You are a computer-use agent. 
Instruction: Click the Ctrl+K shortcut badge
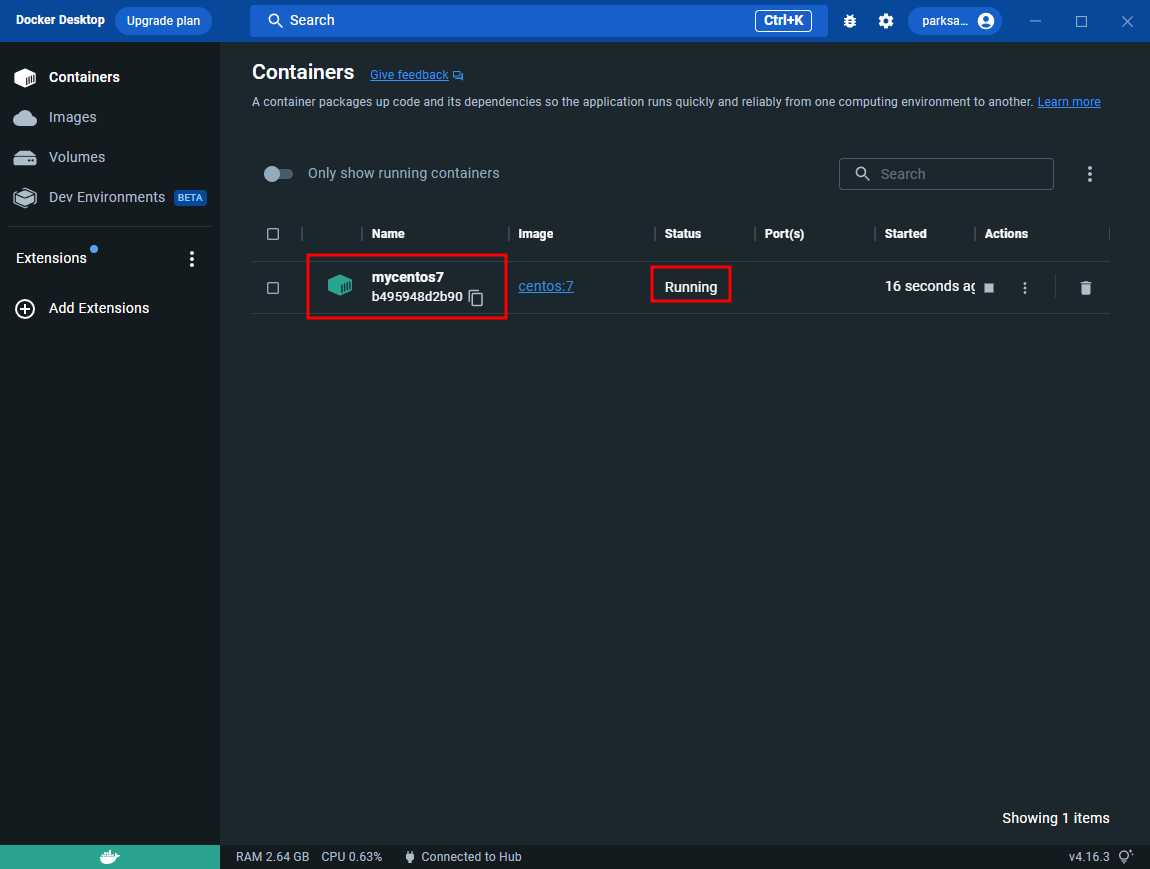(x=783, y=21)
